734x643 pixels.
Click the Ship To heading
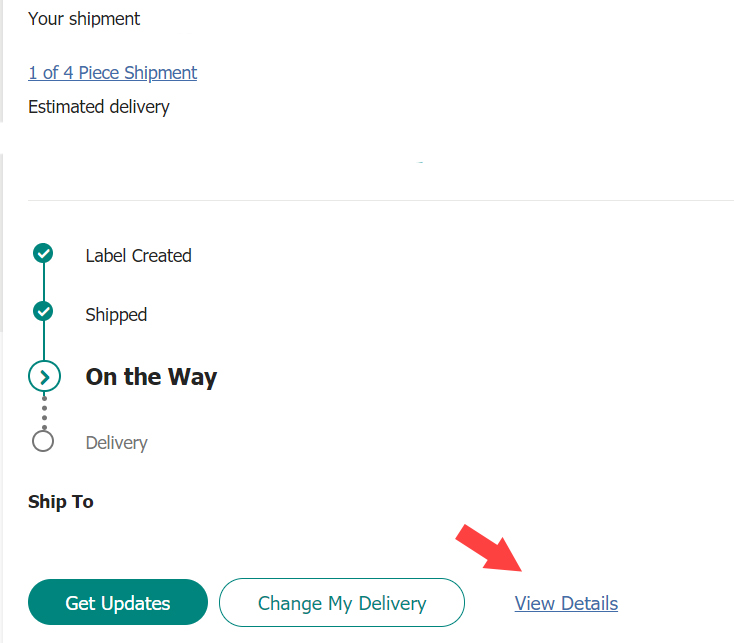tap(61, 502)
